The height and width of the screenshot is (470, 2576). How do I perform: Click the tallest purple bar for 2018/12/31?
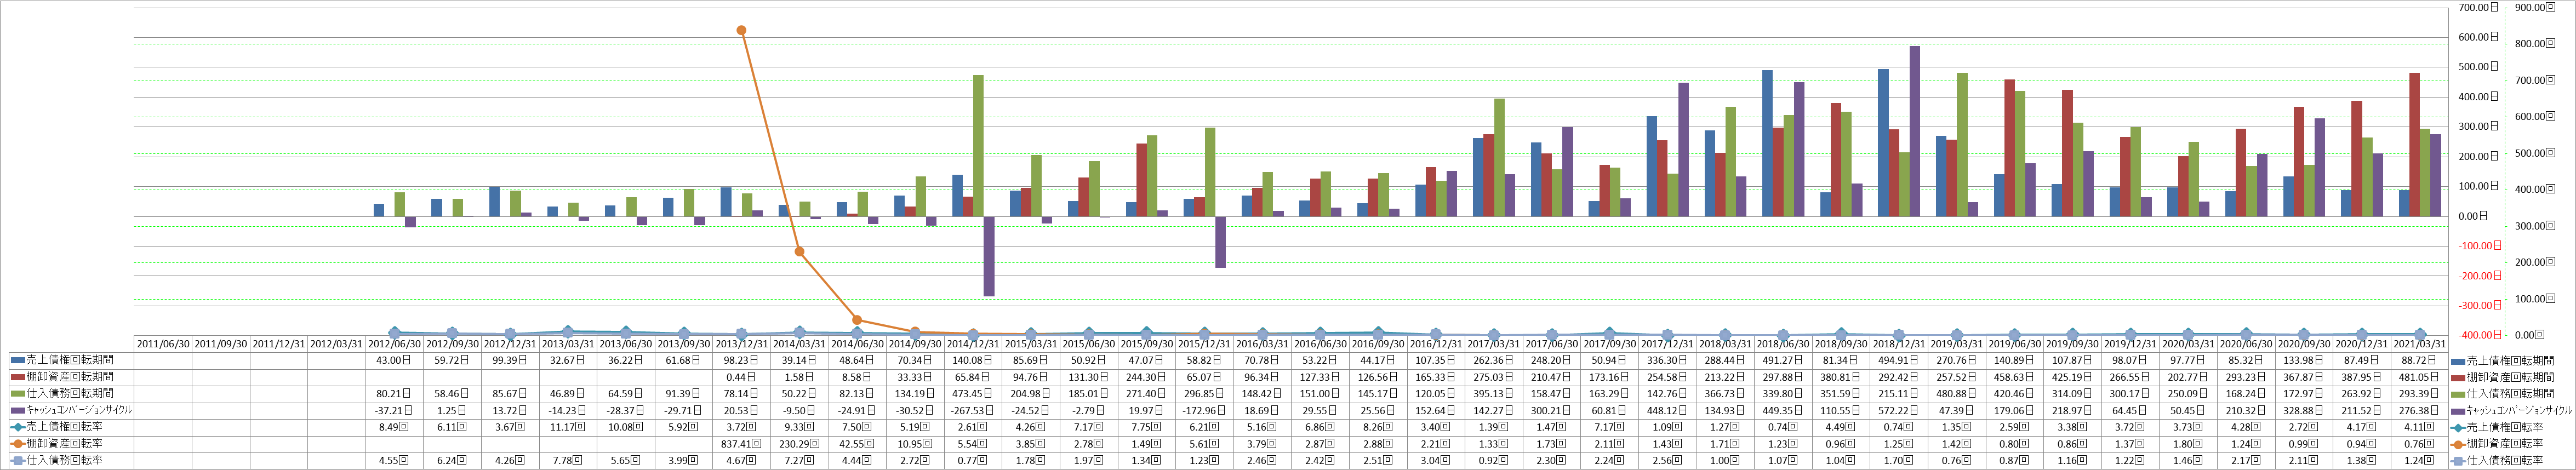point(1915,131)
